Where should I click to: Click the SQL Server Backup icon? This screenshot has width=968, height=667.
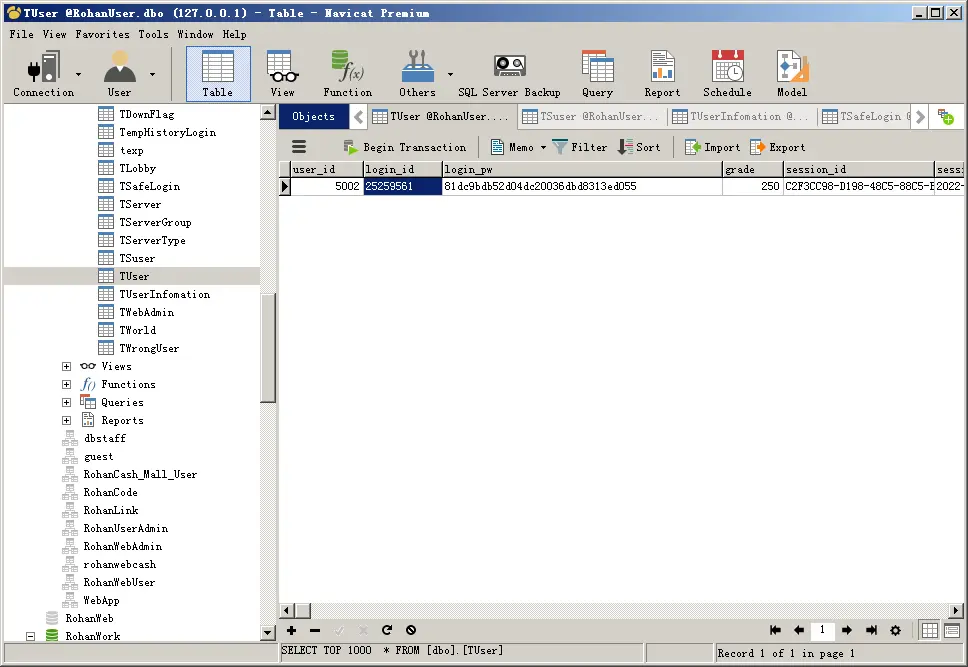pos(509,74)
